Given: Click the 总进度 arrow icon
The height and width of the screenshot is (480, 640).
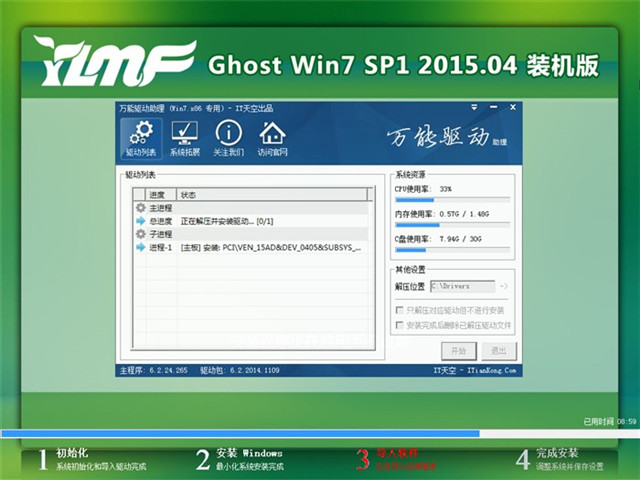Looking at the screenshot, I should pyautogui.click(x=140, y=221).
